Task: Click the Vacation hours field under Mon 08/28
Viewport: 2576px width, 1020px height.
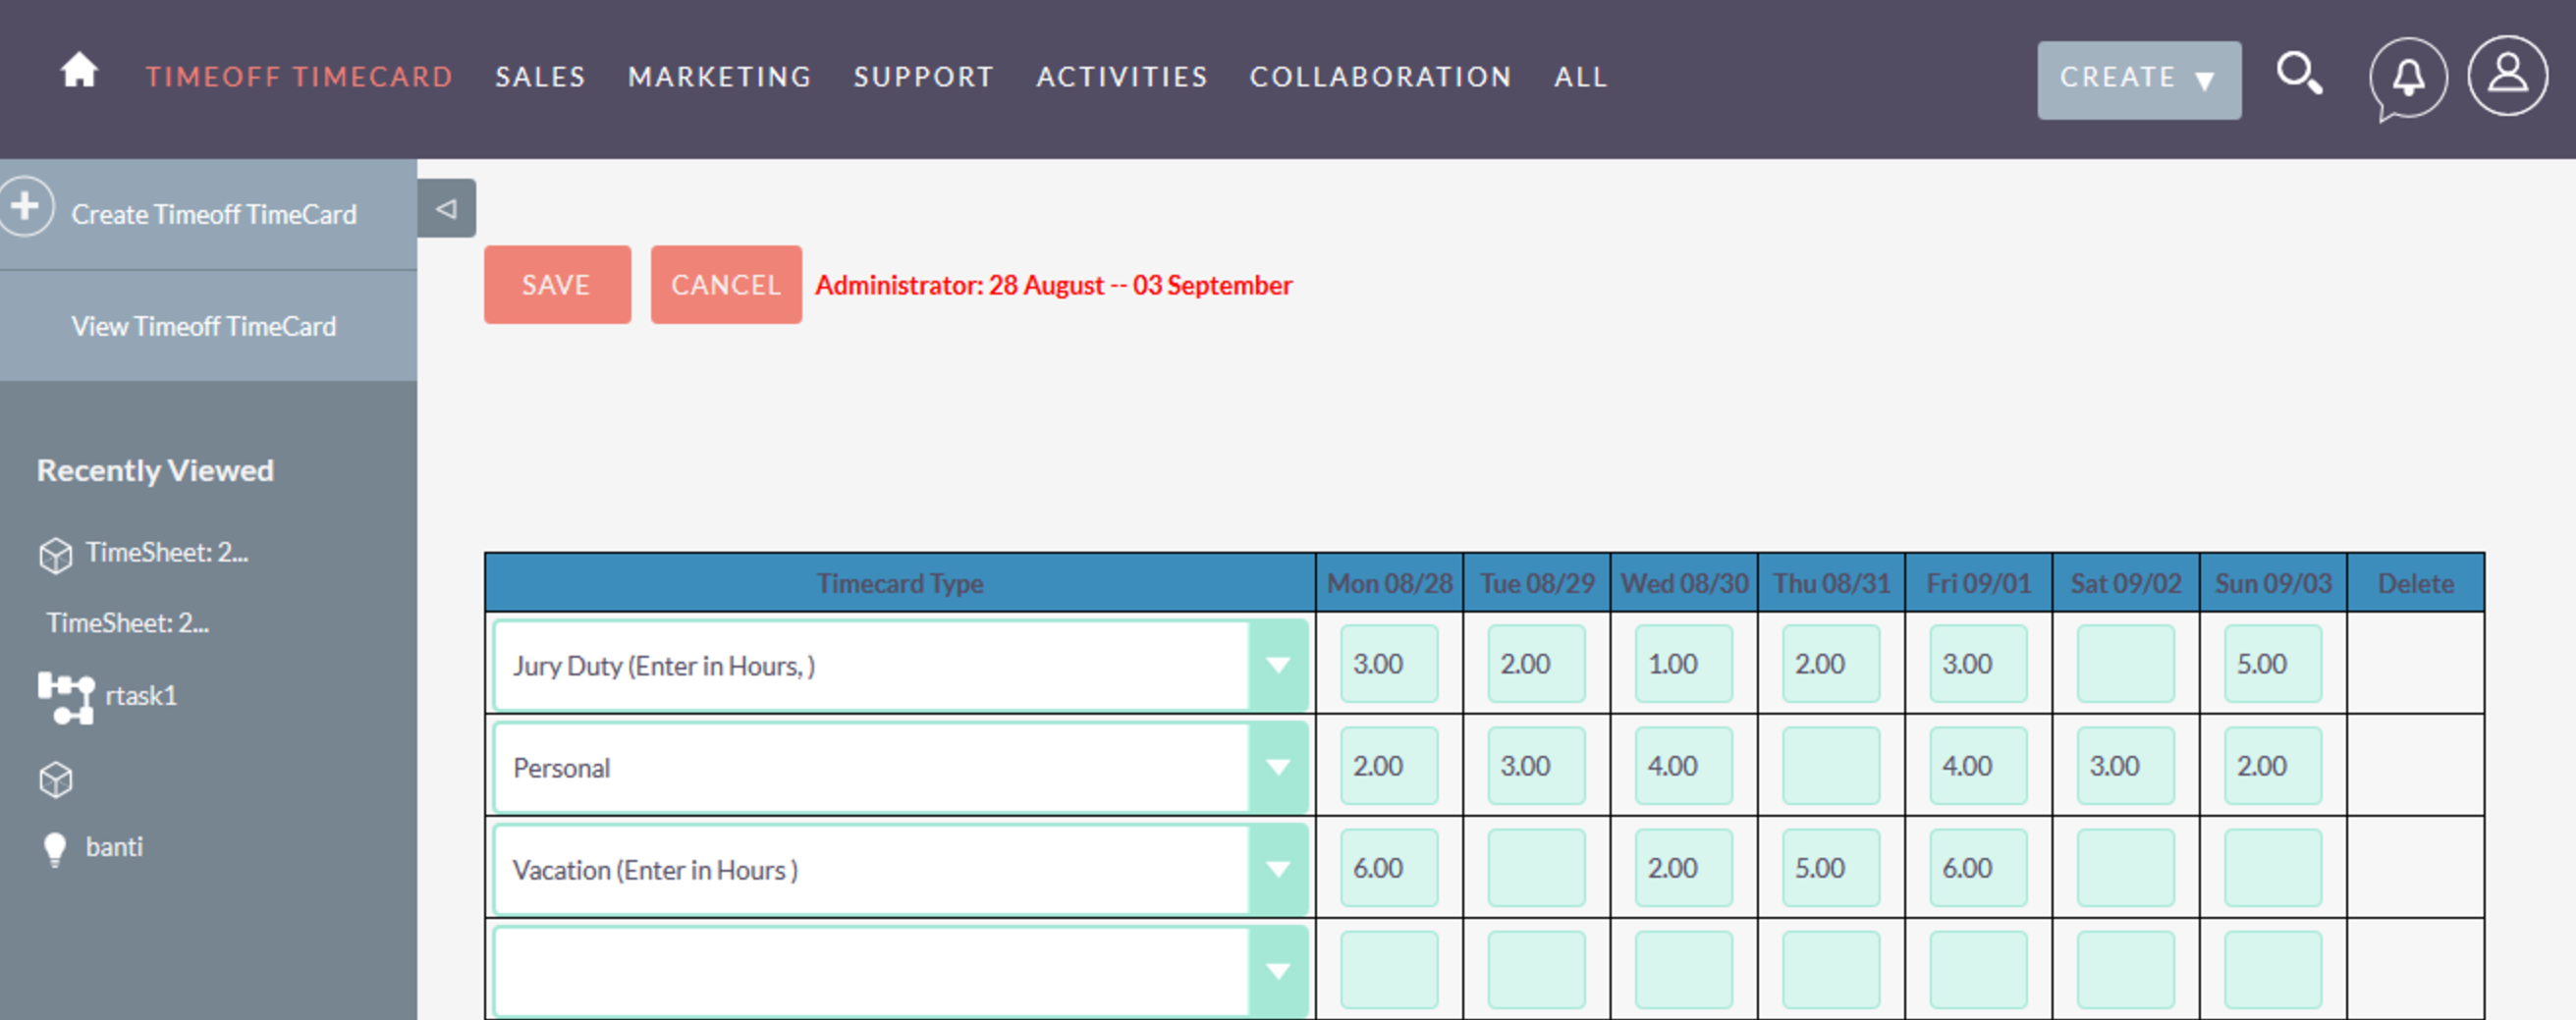Action: [1388, 868]
